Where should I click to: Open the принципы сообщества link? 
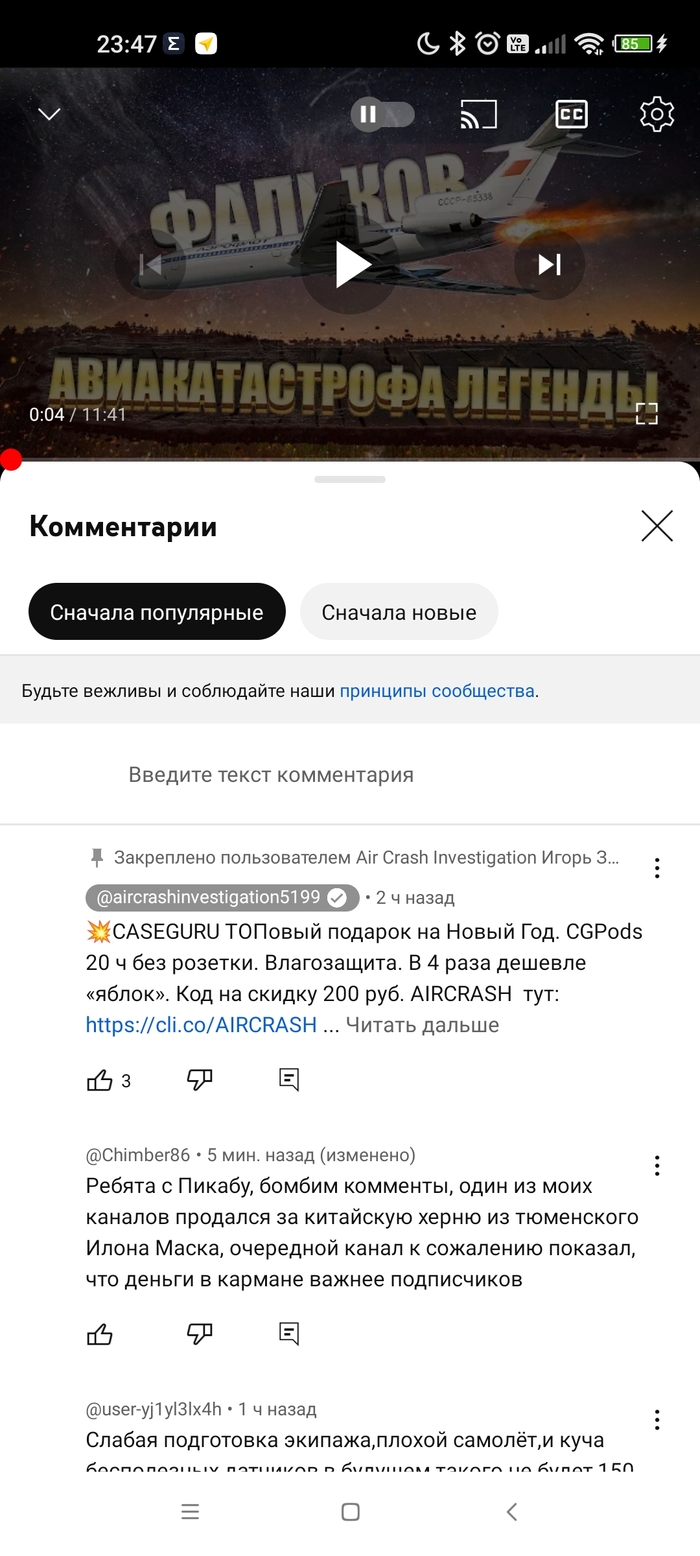coord(436,691)
